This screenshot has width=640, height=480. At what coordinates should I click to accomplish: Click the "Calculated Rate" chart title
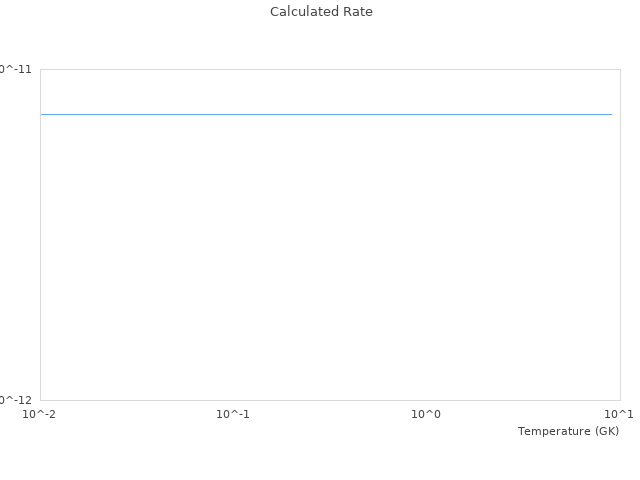321,12
